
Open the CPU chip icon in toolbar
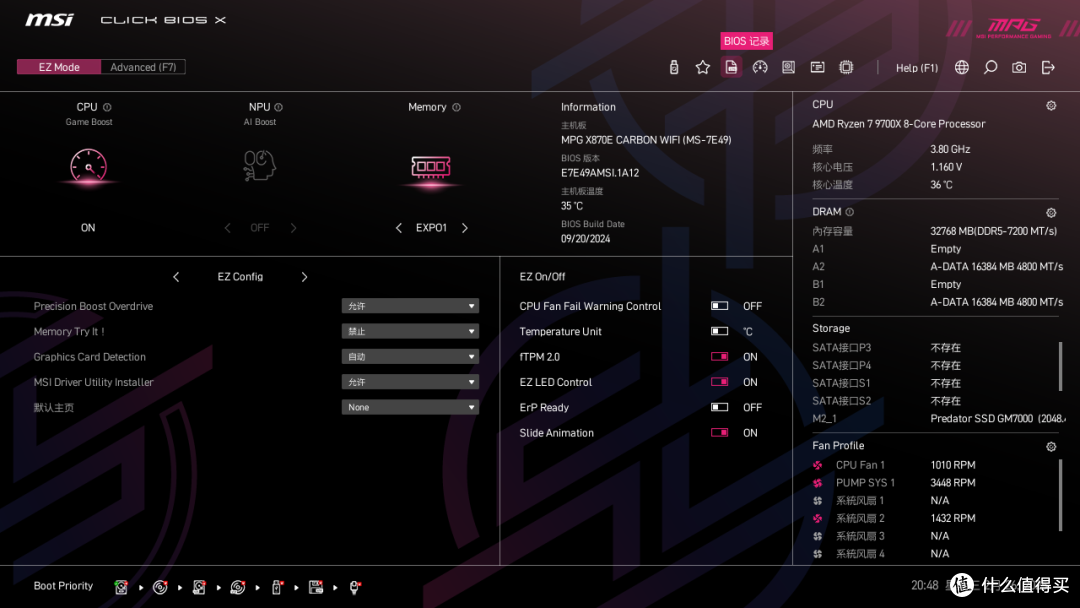tap(846, 67)
